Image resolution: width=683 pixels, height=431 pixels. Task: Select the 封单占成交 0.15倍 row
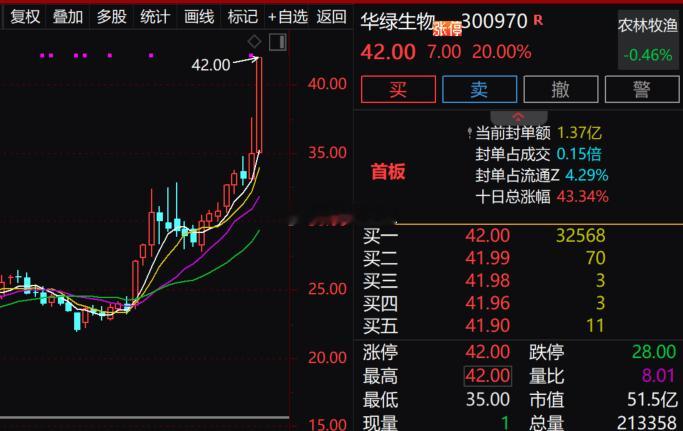(538, 154)
